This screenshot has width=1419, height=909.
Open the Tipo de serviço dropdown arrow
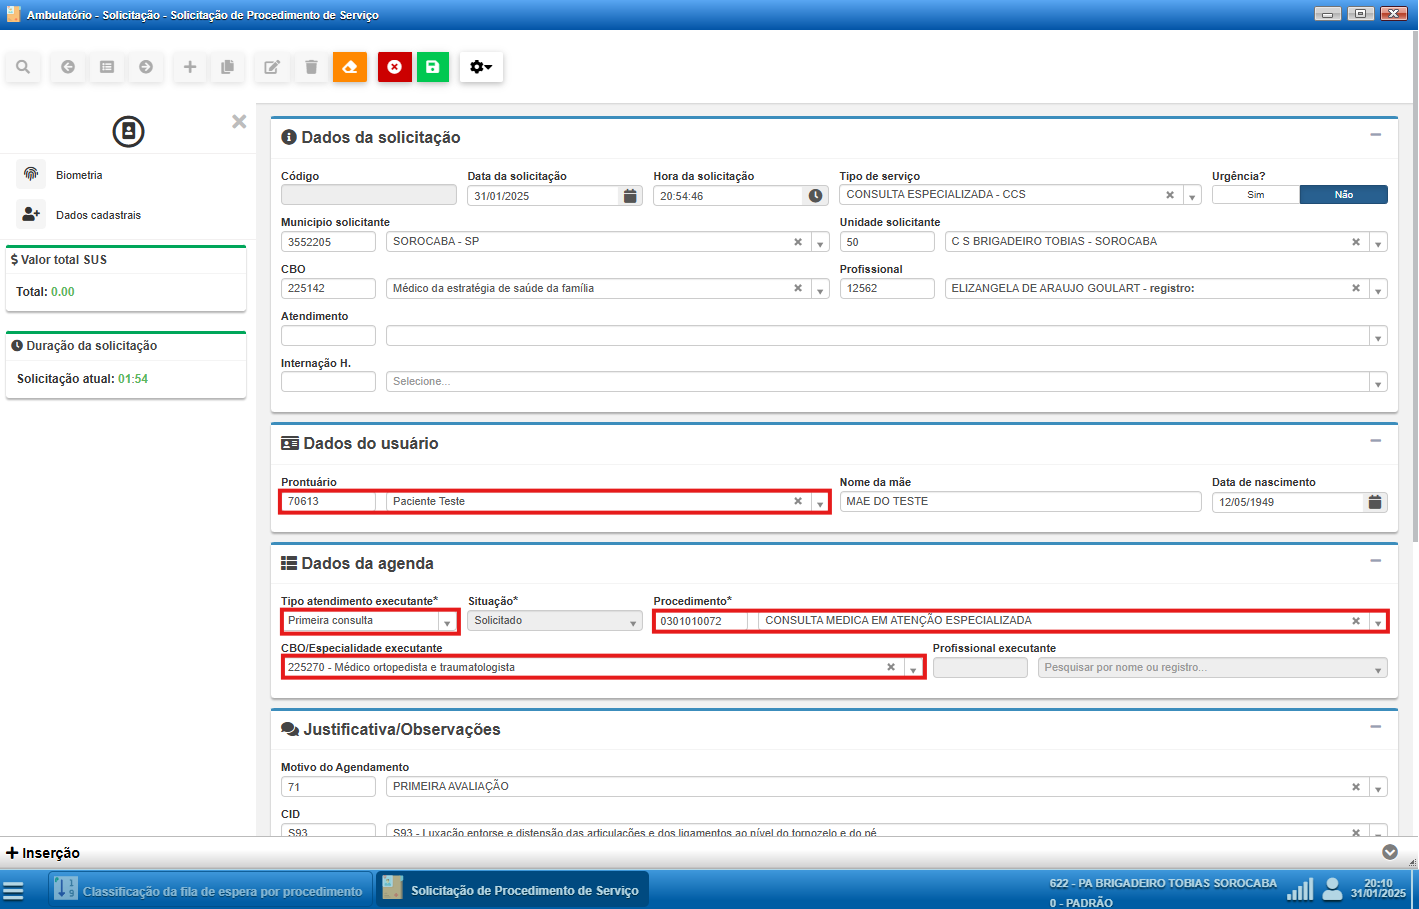pos(1192,196)
